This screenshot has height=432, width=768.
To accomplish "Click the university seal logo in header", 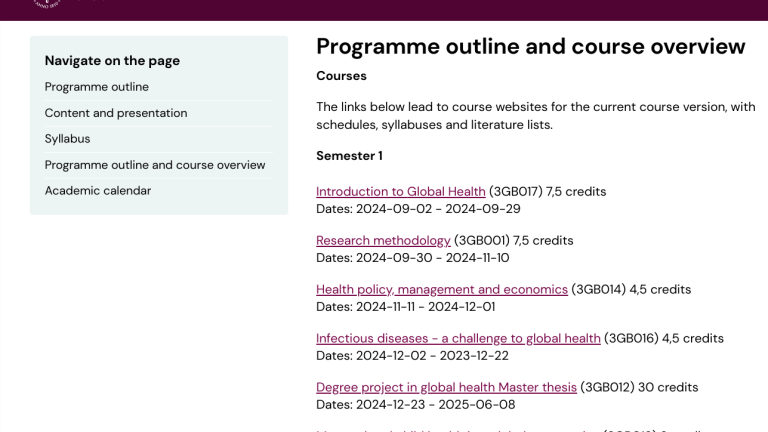I will pos(47,3).
